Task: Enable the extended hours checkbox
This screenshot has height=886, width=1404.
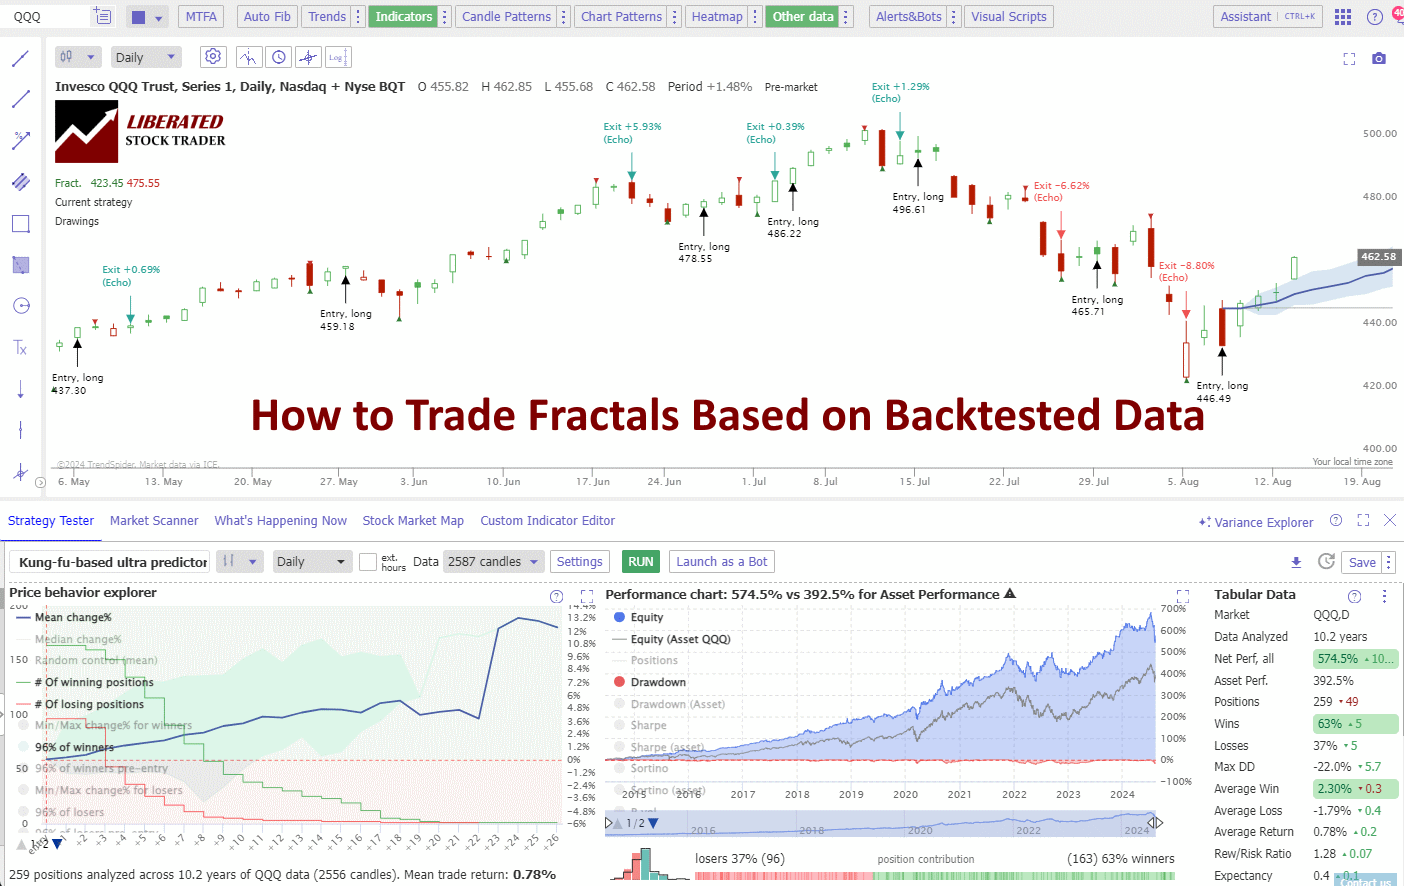Action: (367, 561)
